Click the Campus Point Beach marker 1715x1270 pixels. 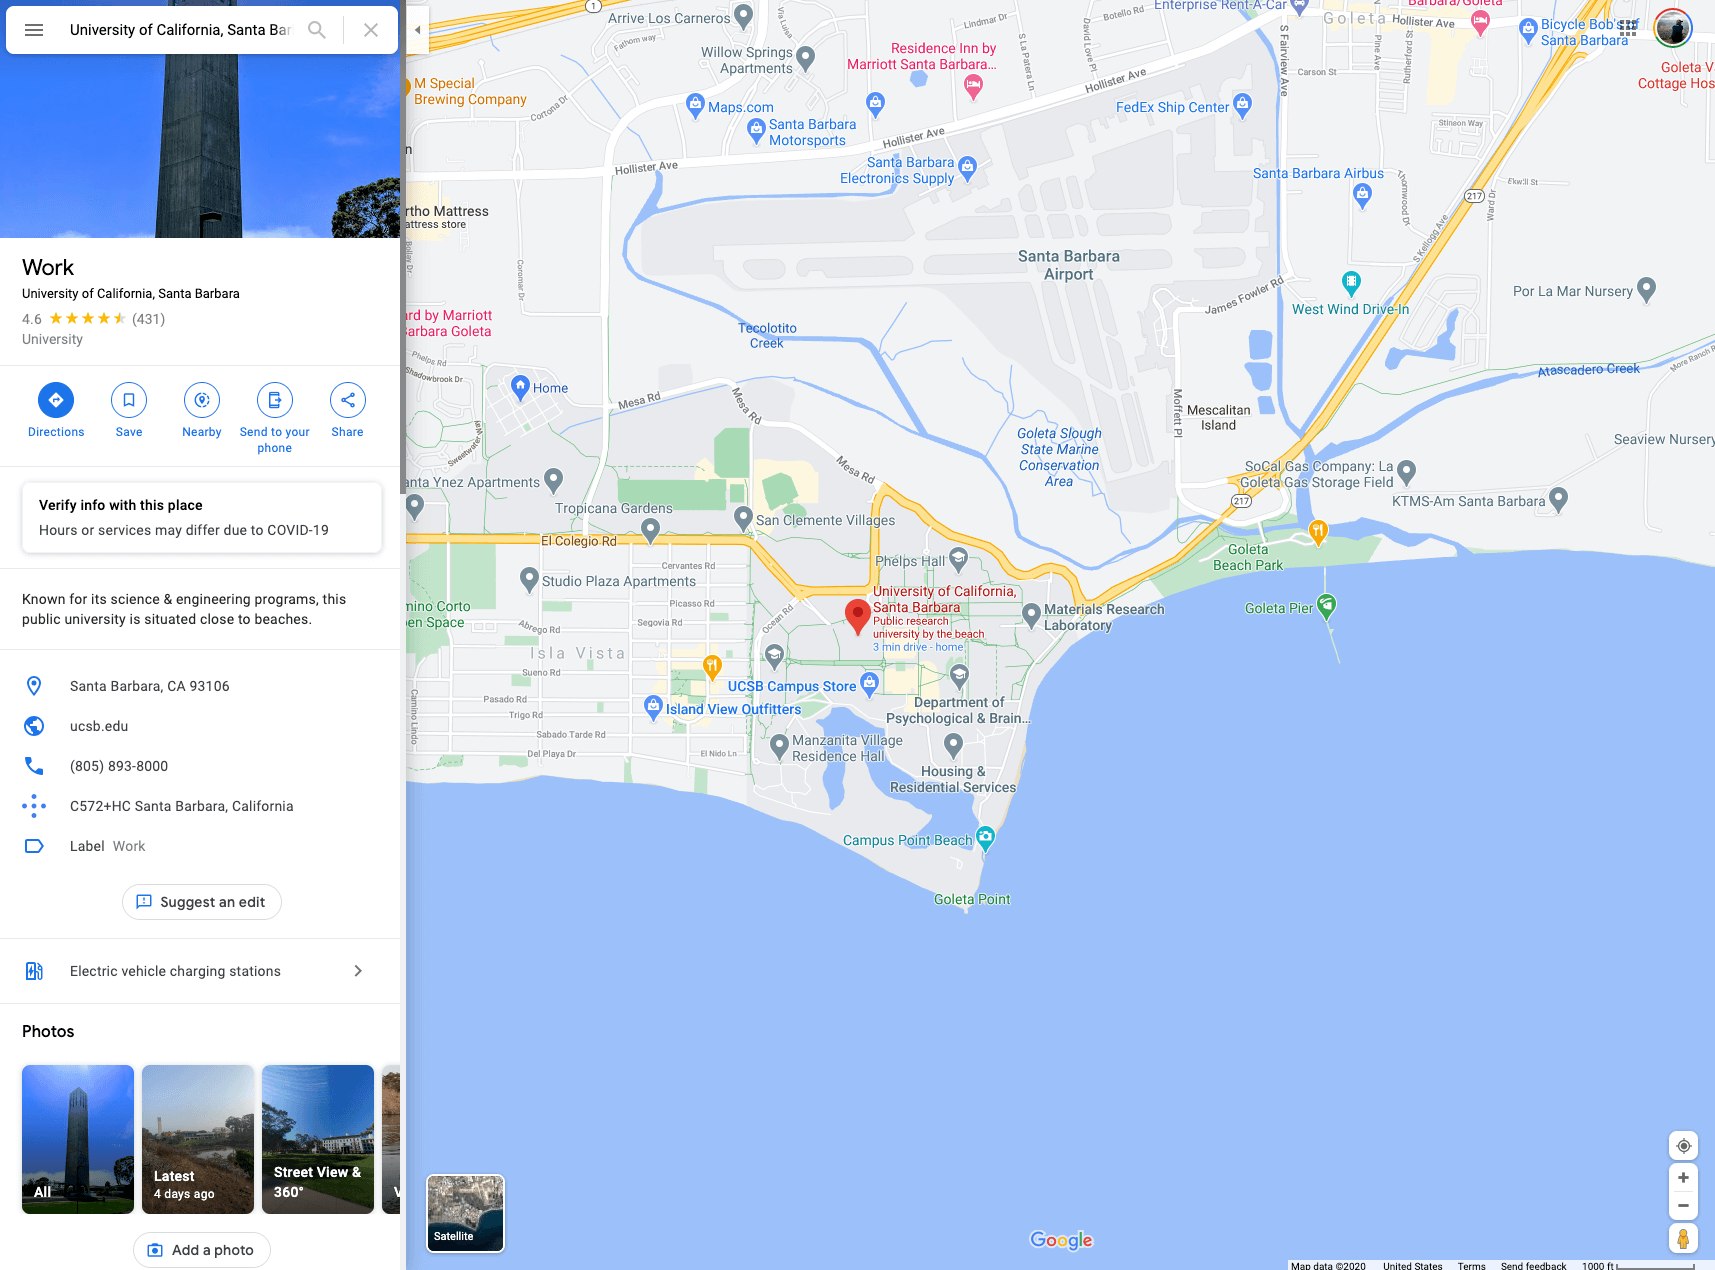click(x=985, y=838)
